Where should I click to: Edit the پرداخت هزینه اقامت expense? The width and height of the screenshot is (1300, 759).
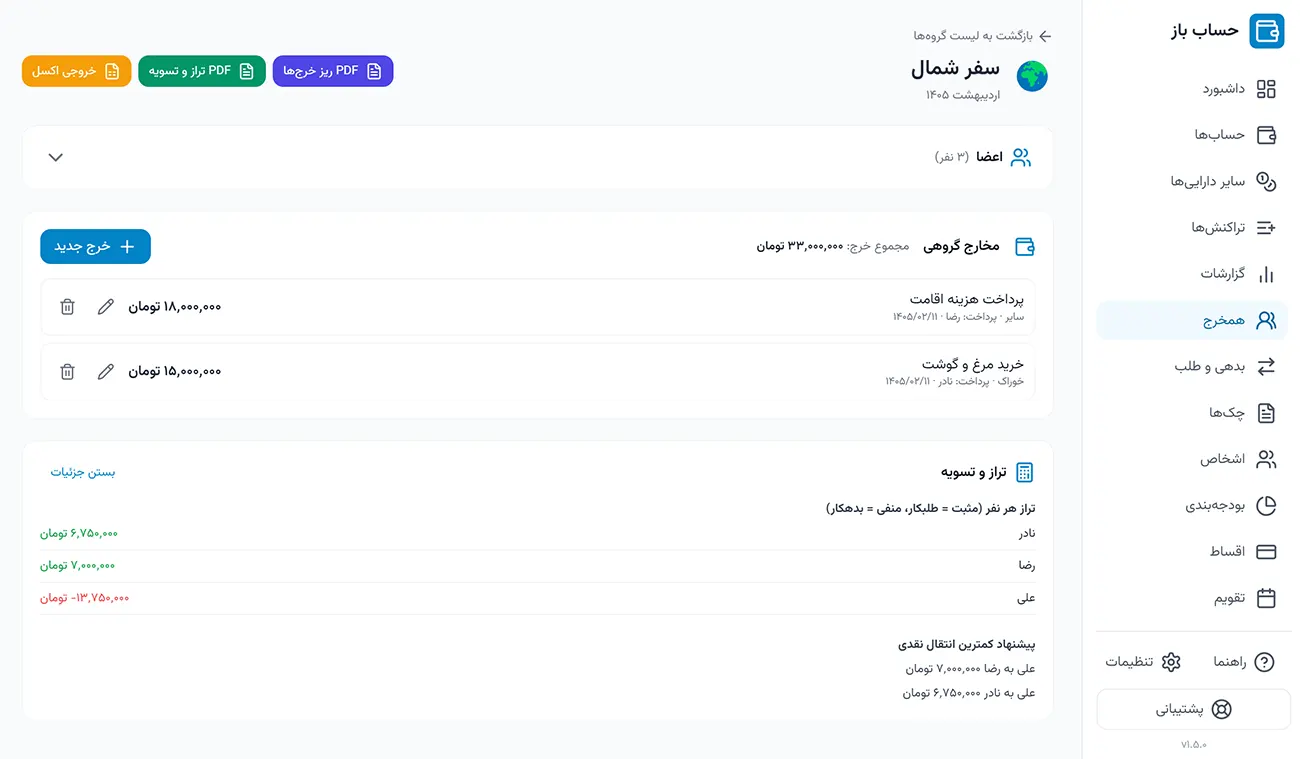point(105,307)
